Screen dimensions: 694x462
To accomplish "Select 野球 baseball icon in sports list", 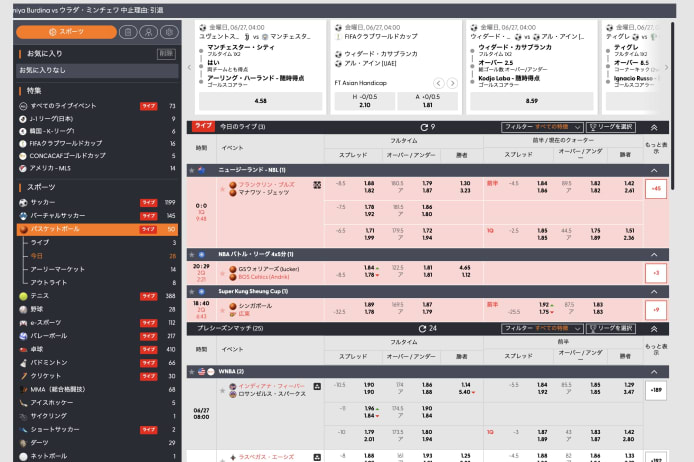I will (23, 309).
